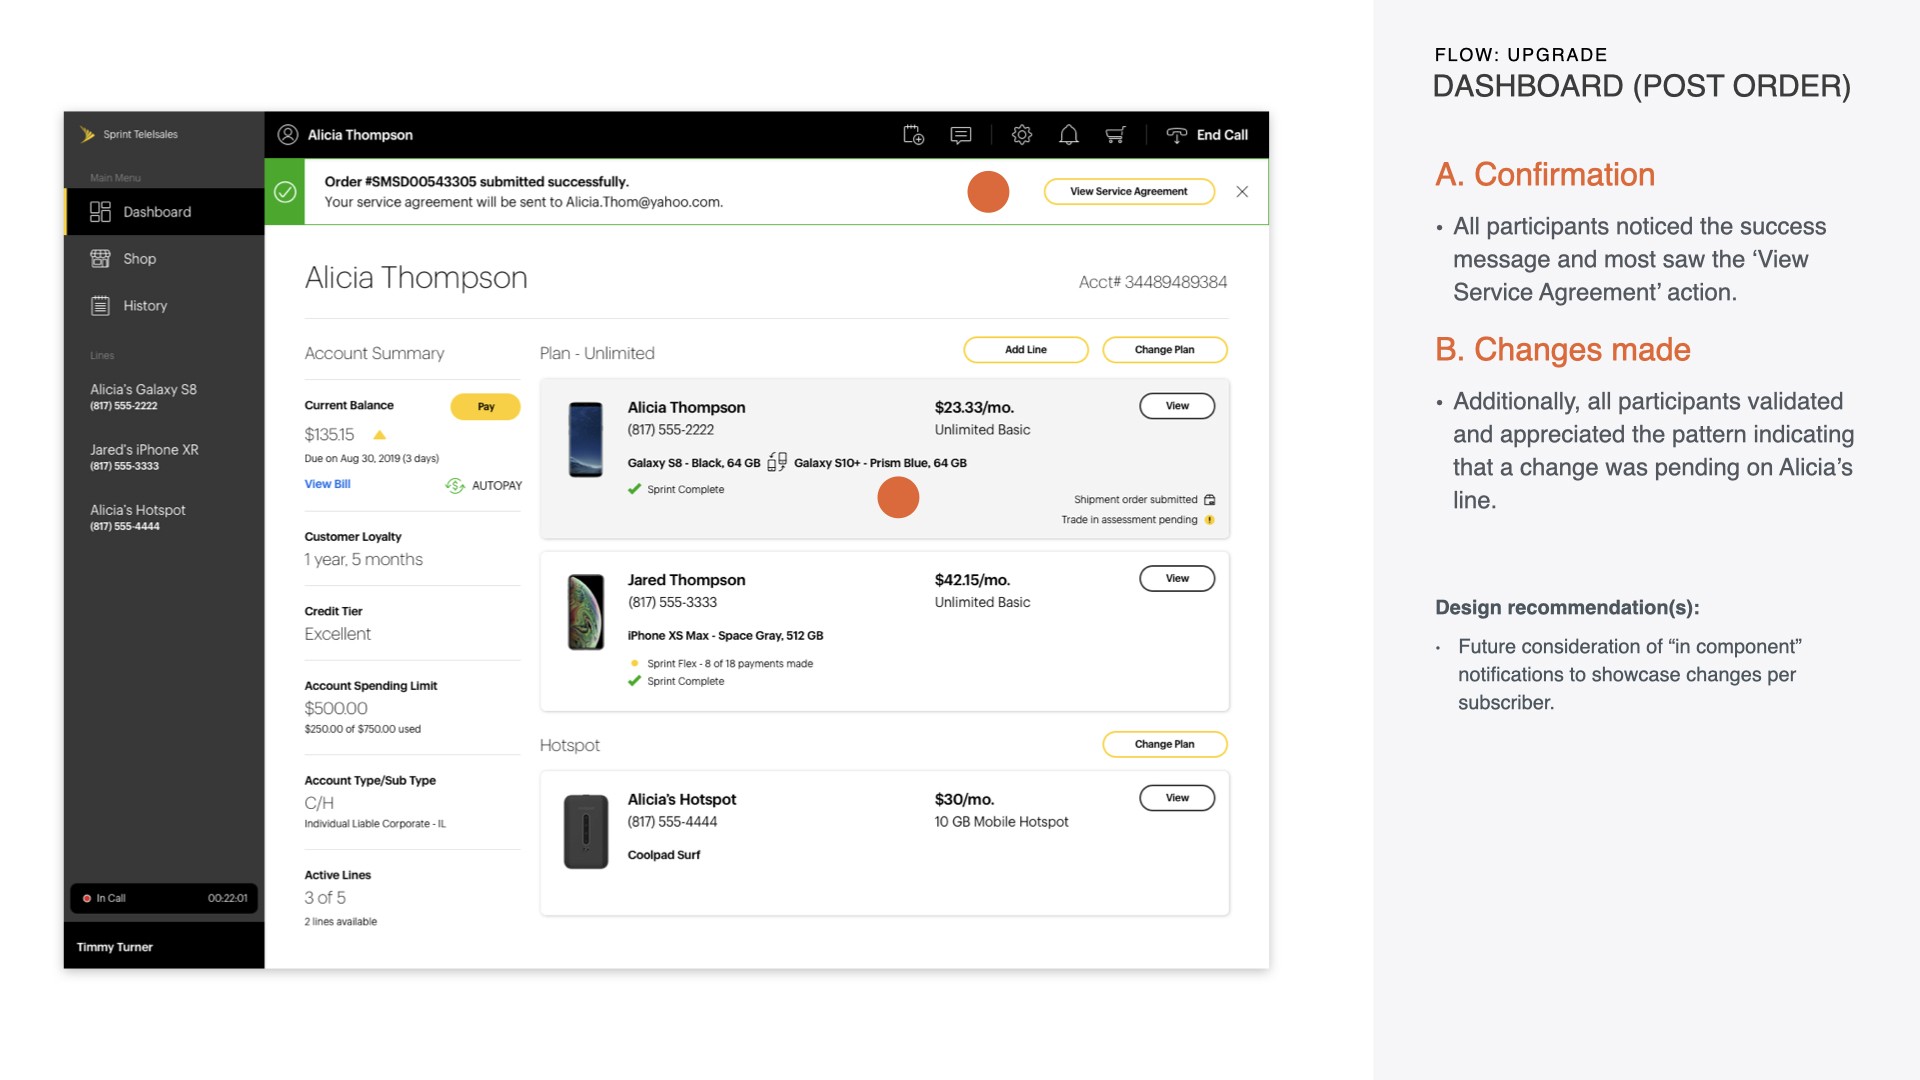Click the balance warning triangle icon
This screenshot has width=1920, height=1080.
(x=380, y=435)
